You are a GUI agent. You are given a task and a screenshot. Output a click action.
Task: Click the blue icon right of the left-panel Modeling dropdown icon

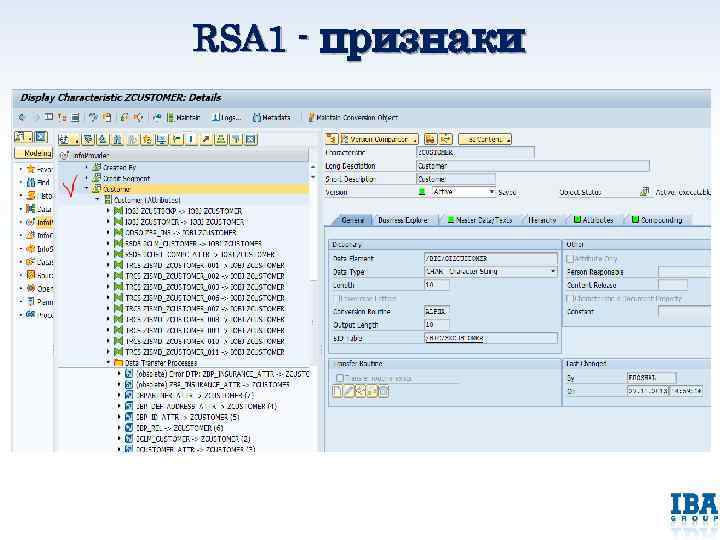point(41,137)
